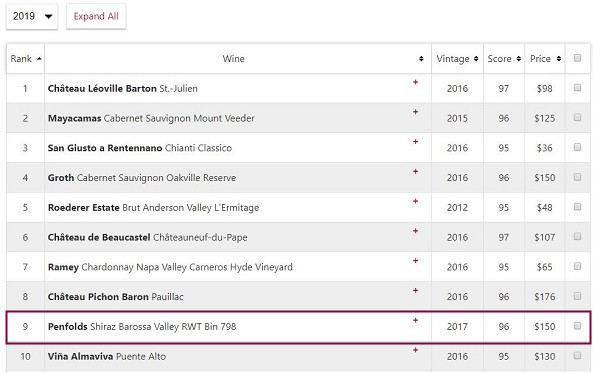The image size is (600, 373).
Task: Click the $107 price cell
Action: pos(545,238)
